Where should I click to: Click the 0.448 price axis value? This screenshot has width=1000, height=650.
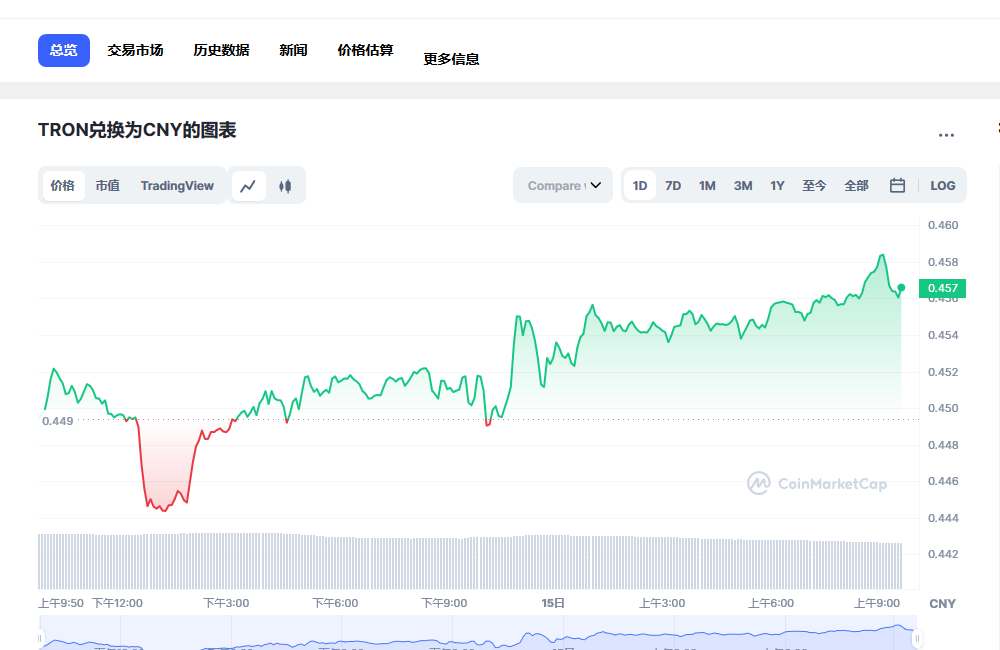(943, 445)
